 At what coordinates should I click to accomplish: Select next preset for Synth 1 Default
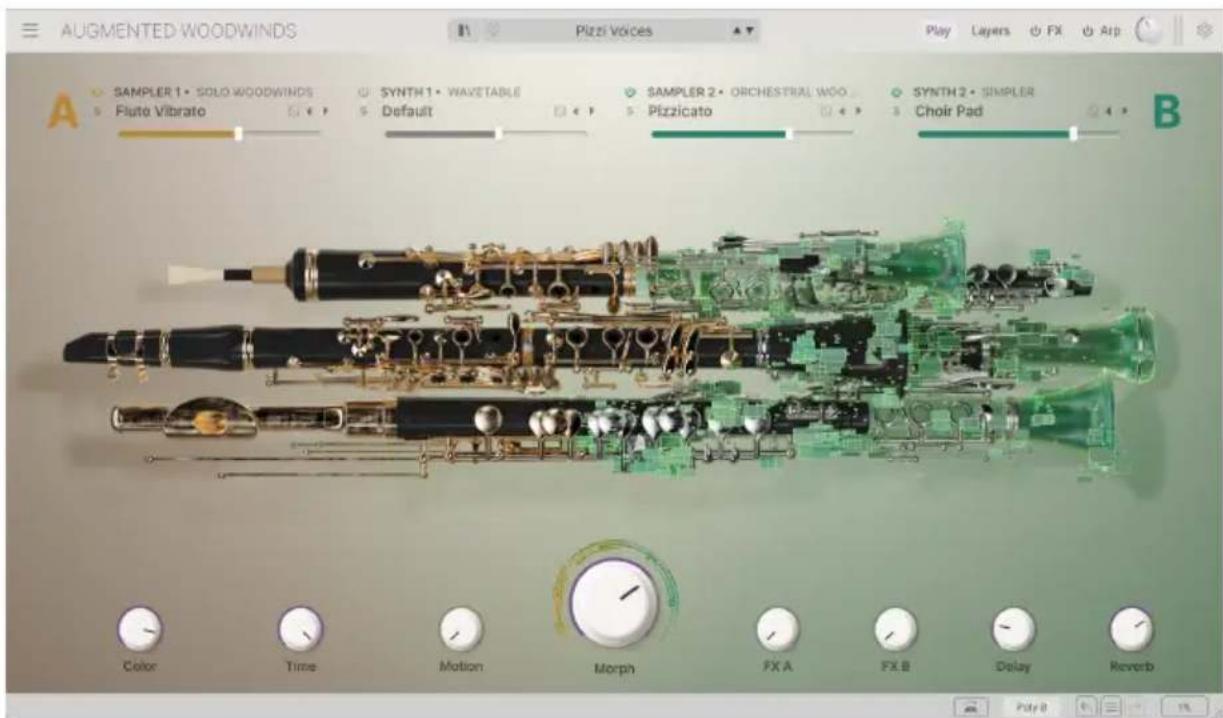coord(591,111)
